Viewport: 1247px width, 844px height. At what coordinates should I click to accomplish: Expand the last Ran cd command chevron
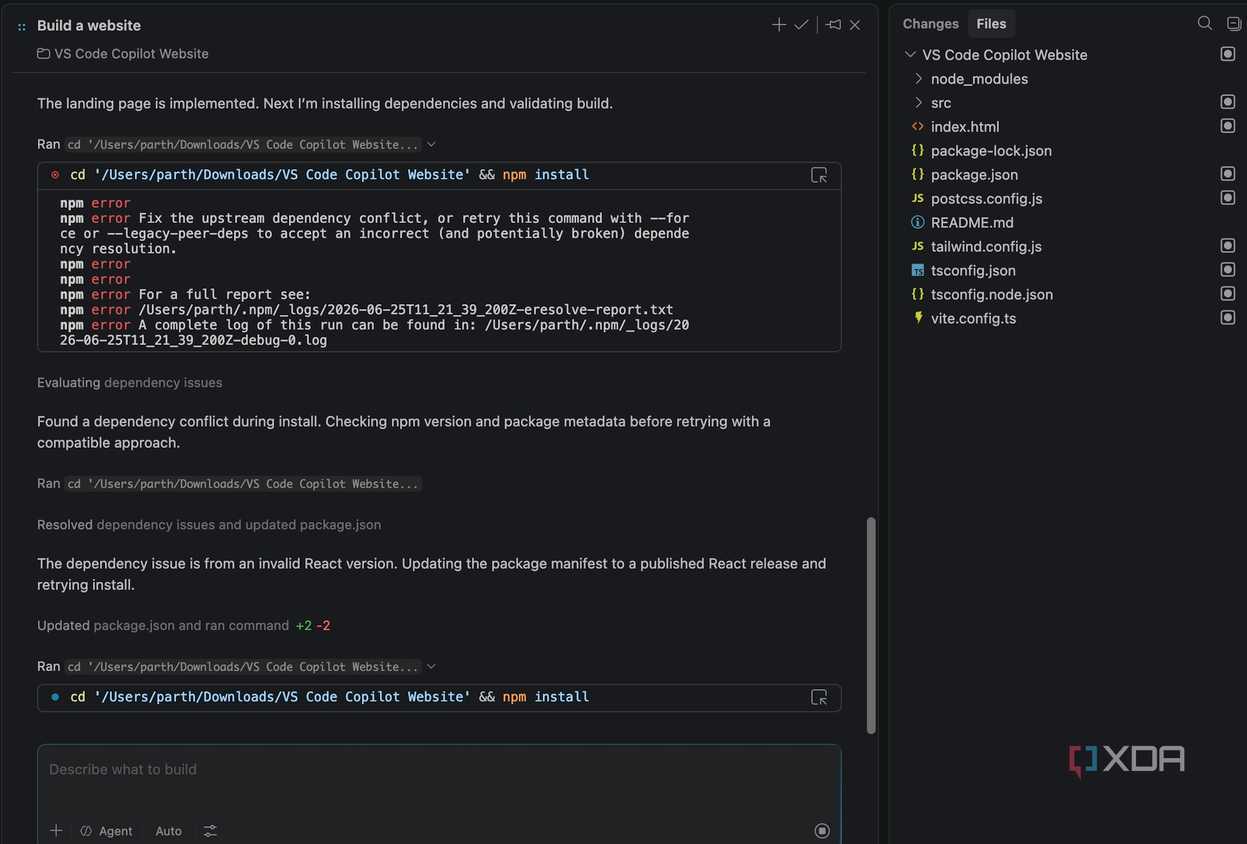[432, 667]
